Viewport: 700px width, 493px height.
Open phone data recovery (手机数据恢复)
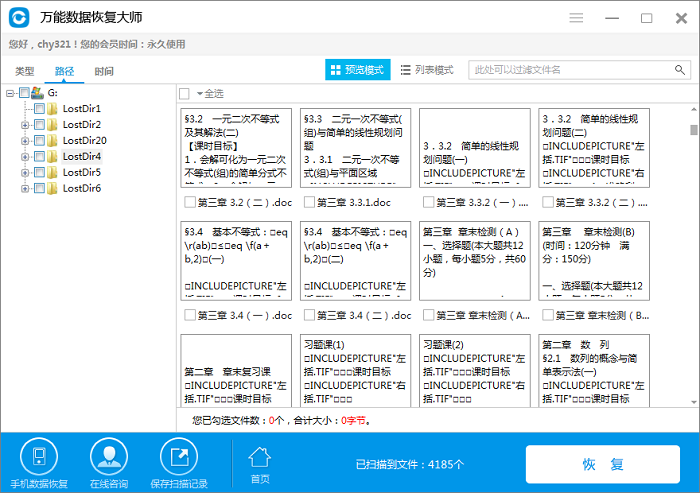39,463
